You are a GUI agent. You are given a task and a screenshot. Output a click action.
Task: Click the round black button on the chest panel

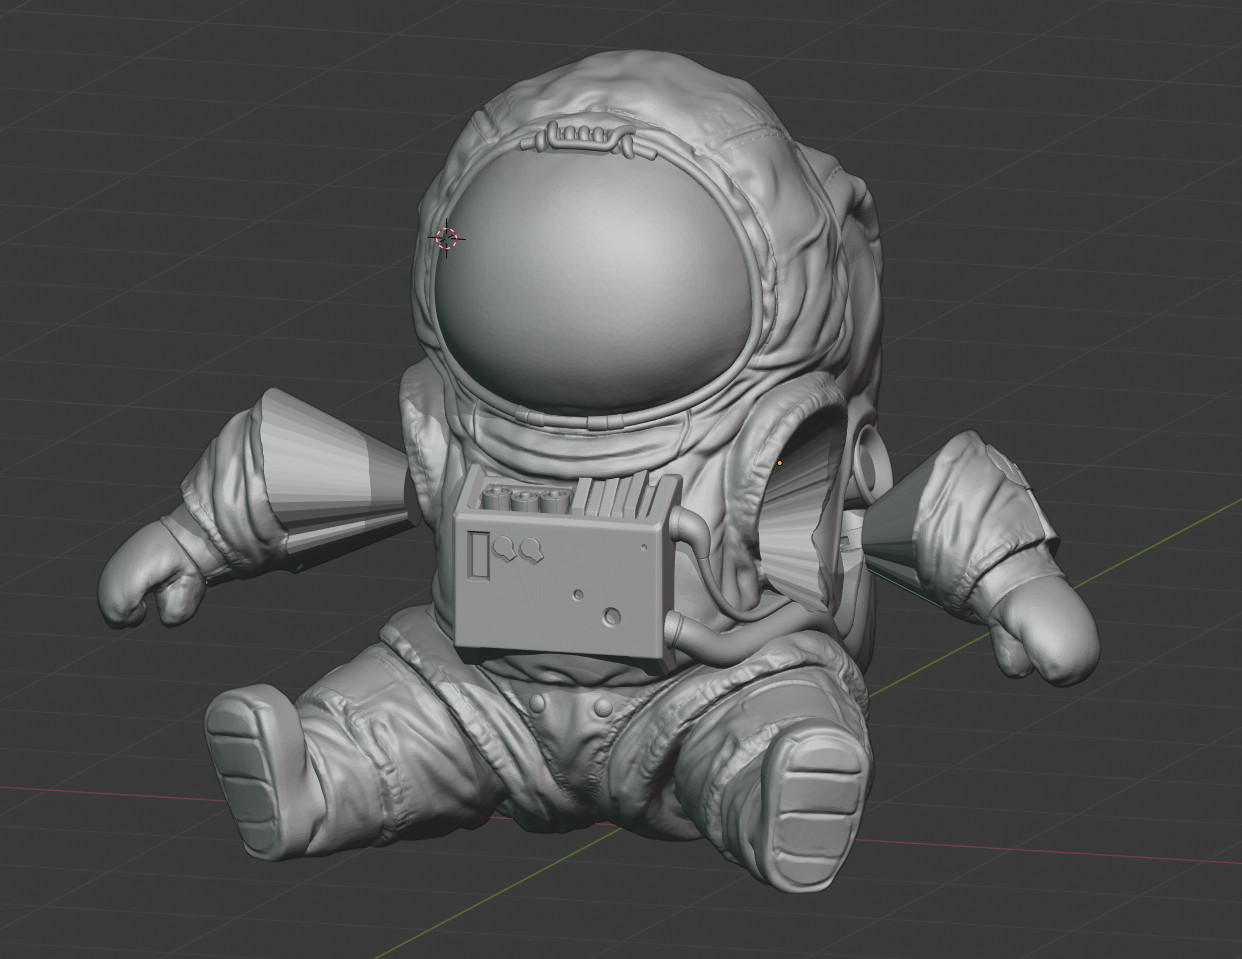click(611, 617)
